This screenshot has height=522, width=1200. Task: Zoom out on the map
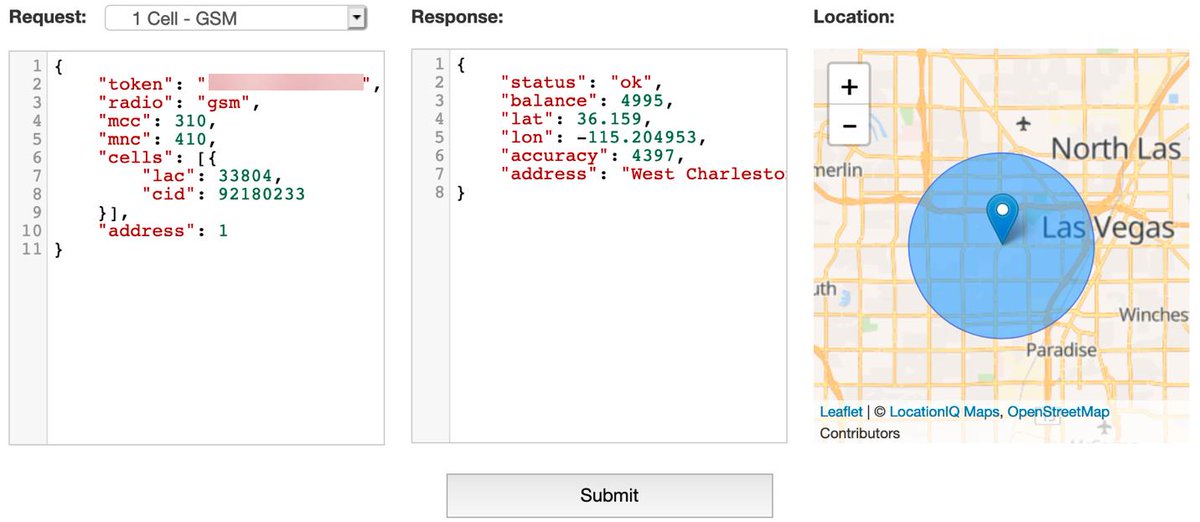click(x=849, y=126)
